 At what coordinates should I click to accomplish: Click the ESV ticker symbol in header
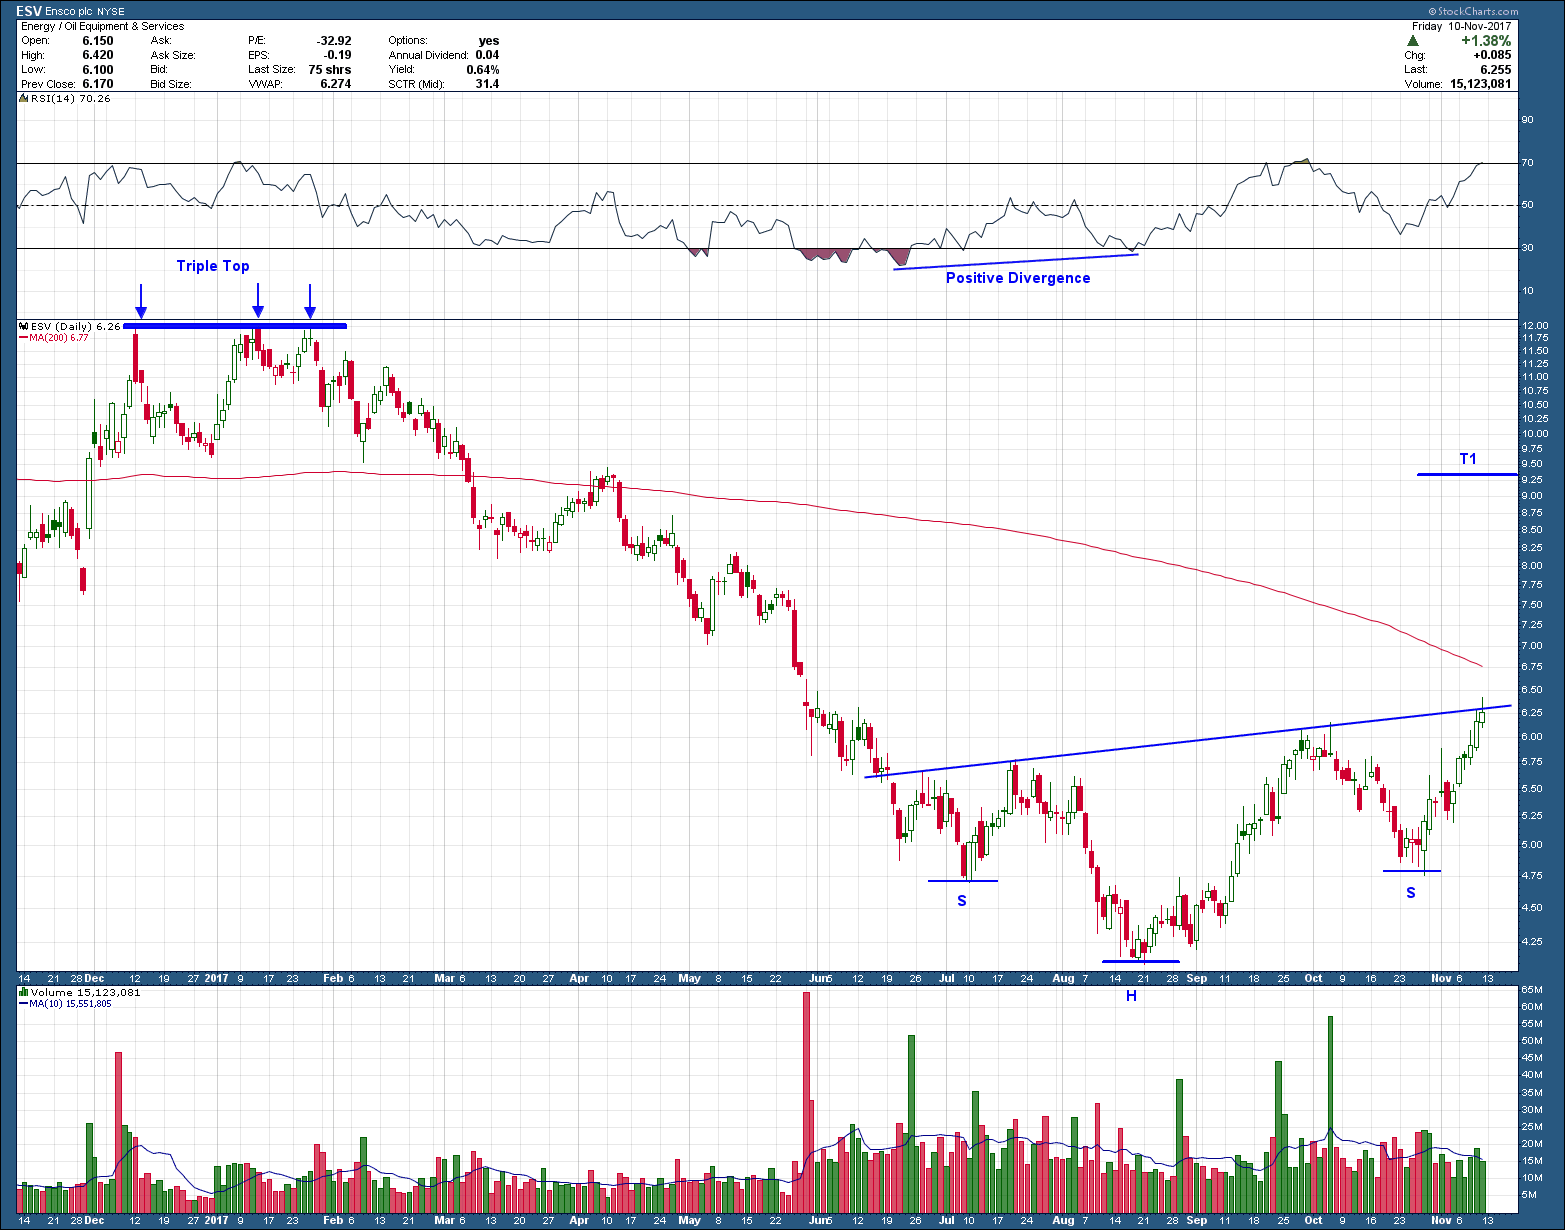coord(29,12)
